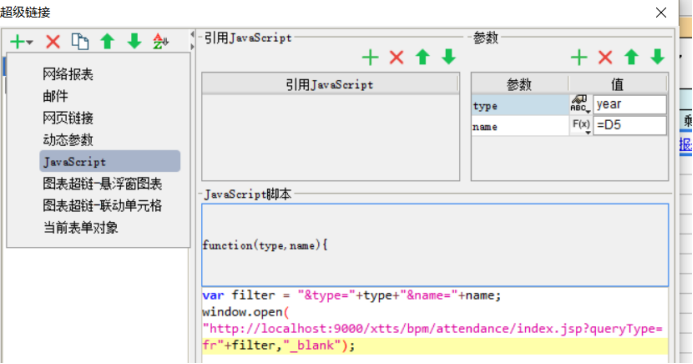Choose 当前表单对象 option

[x=80, y=228]
